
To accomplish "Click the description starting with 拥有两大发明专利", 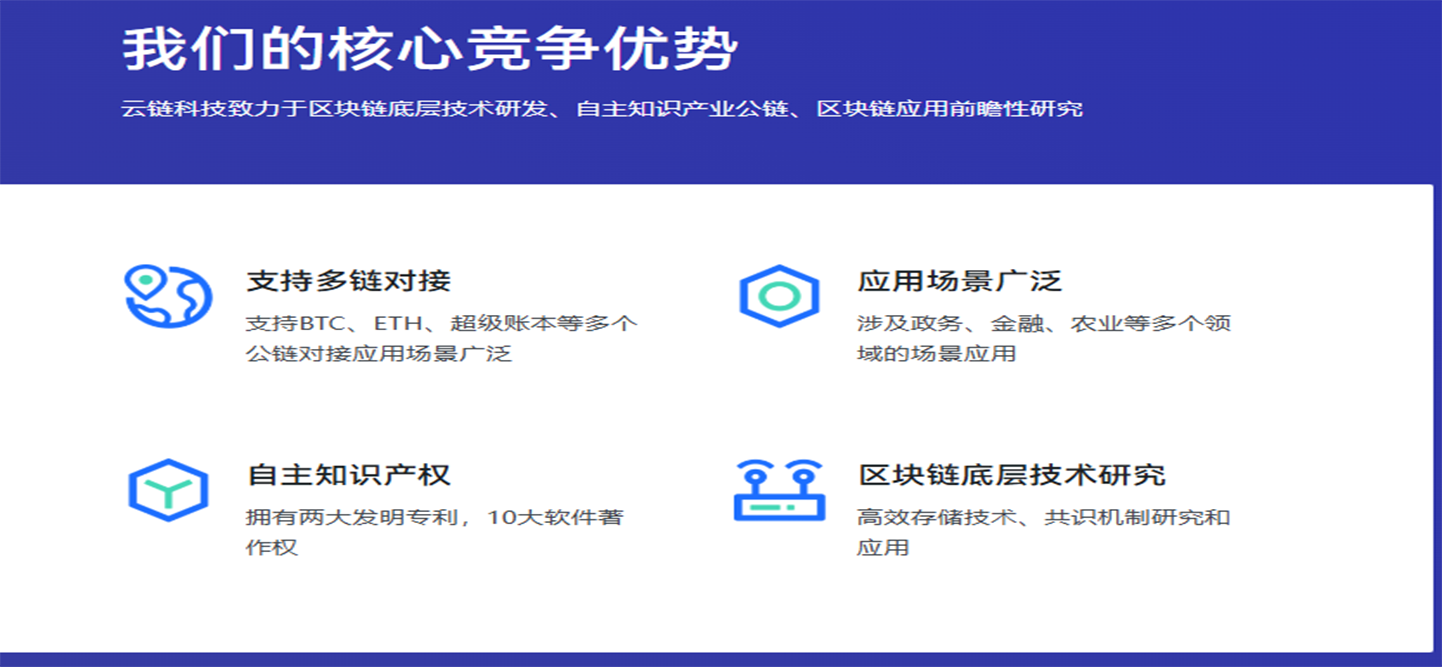I will click(x=435, y=532).
